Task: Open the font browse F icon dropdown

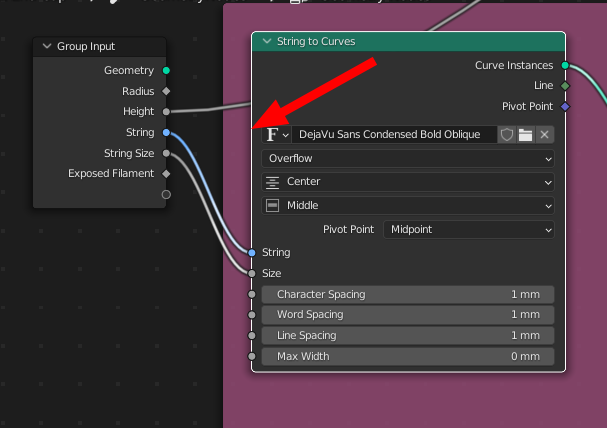Action: coord(277,135)
